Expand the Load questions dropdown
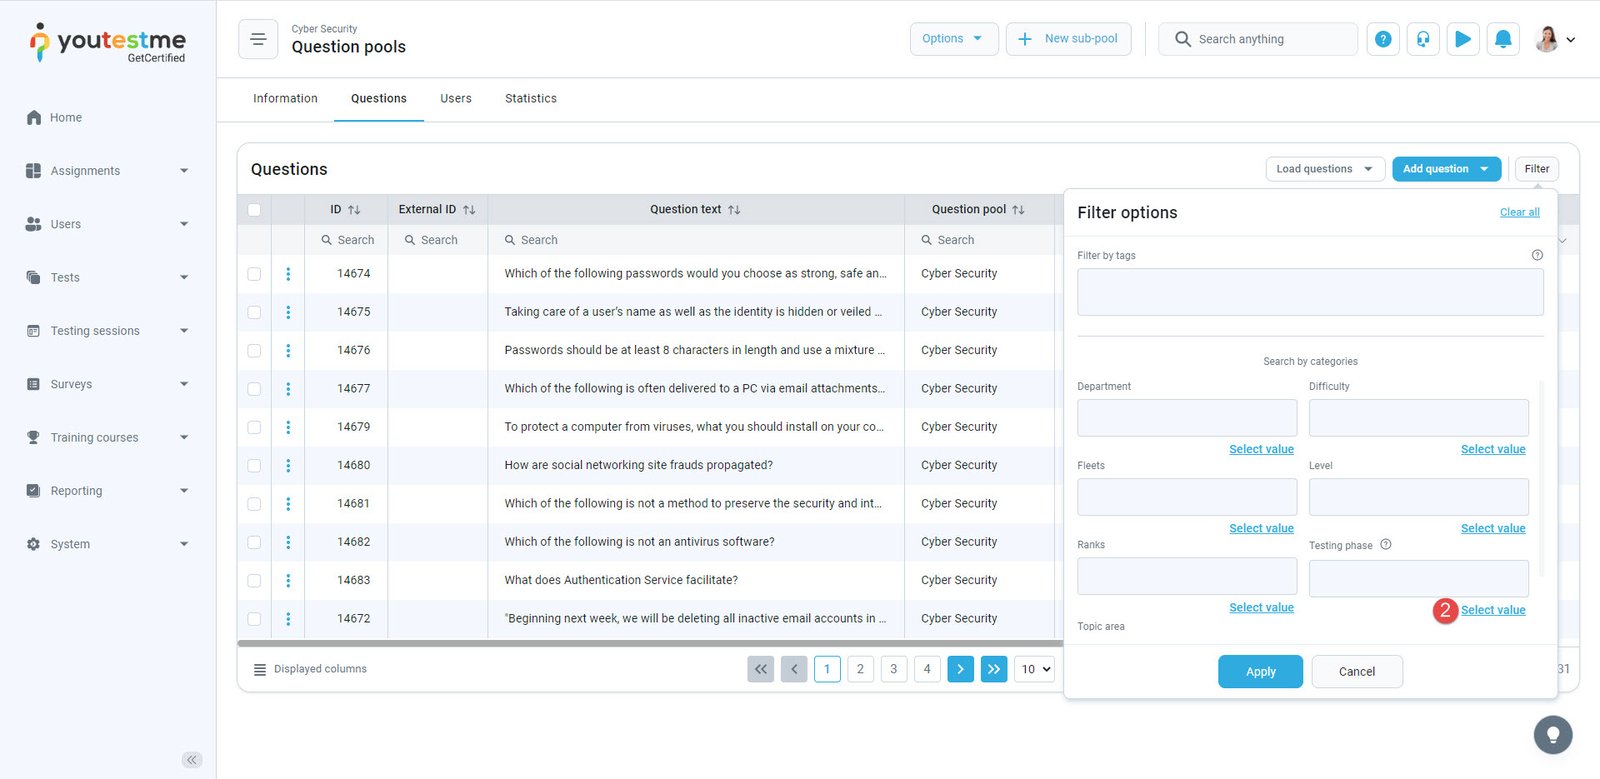Screen dimensions: 1600x779 (x=1325, y=169)
